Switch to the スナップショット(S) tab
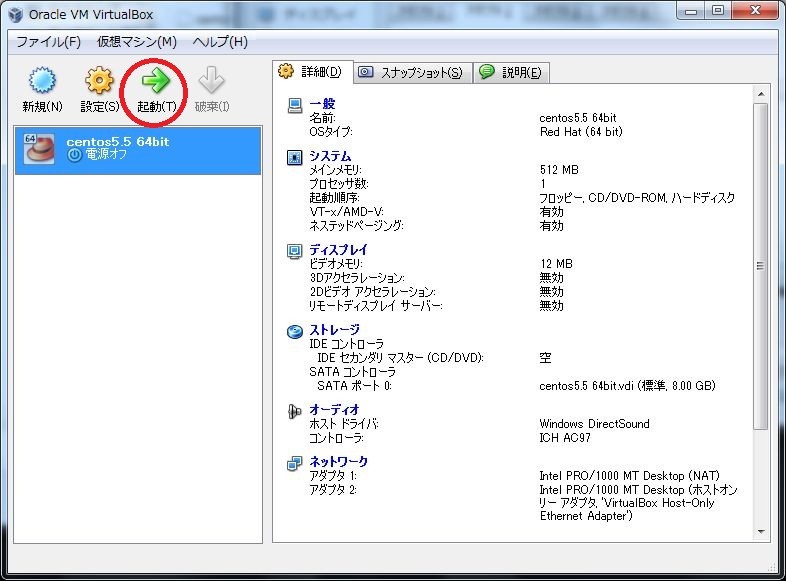The width and height of the screenshot is (786, 581). tap(412, 73)
